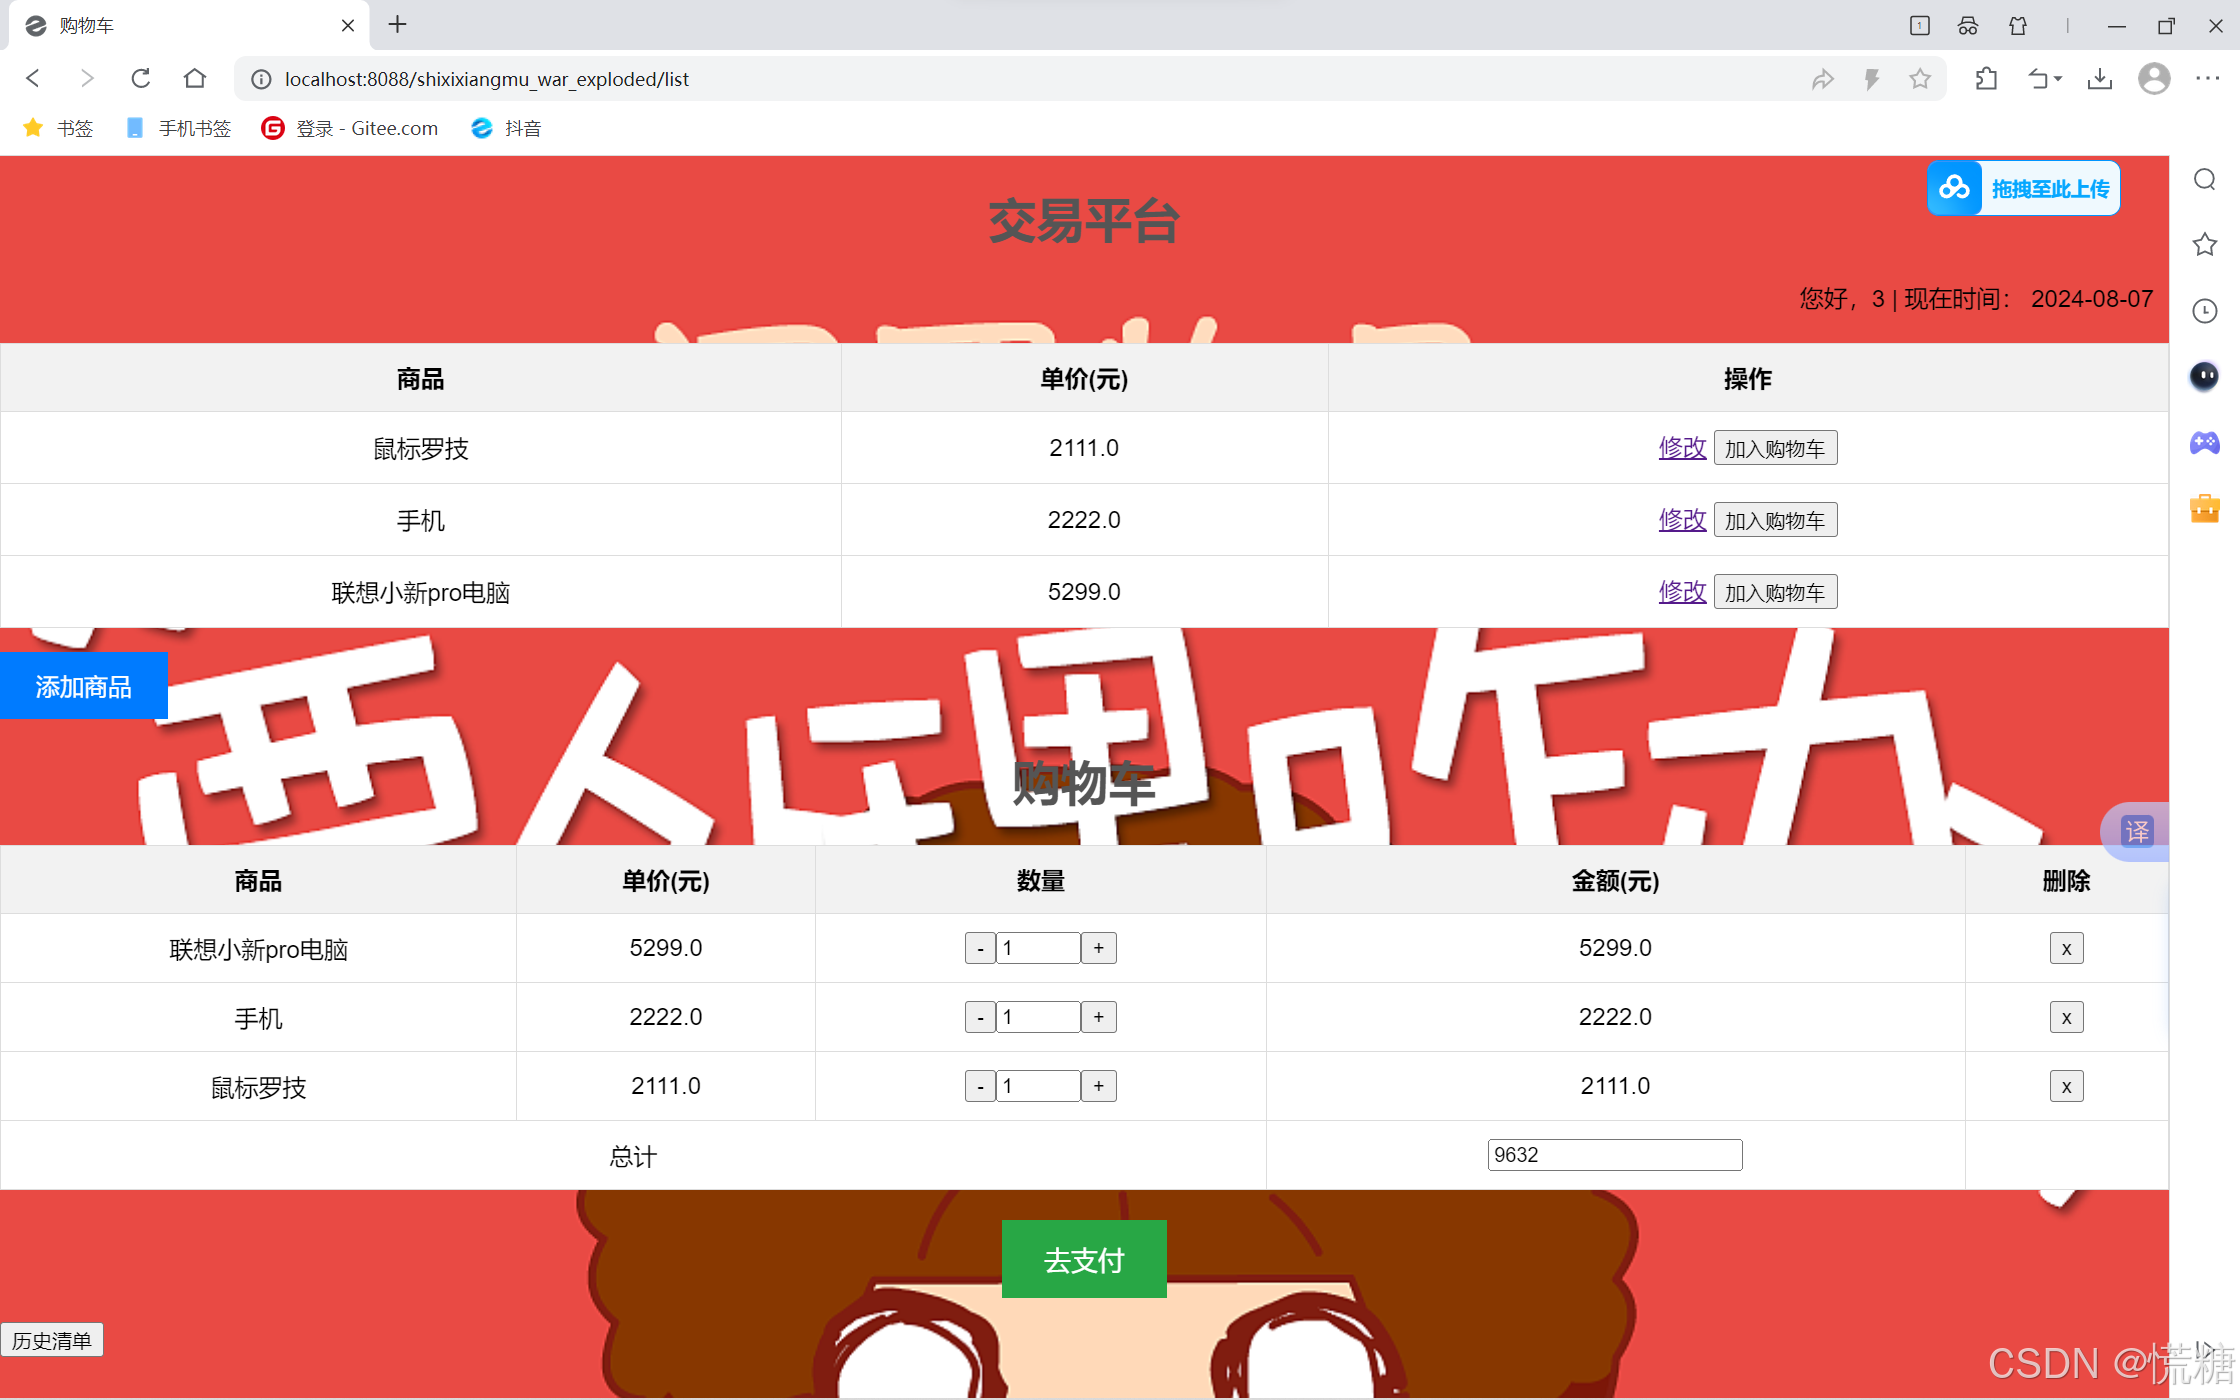The width and height of the screenshot is (2240, 1400).
Task: Decrease quantity of 联想小新pro电脑
Action: tap(980, 948)
